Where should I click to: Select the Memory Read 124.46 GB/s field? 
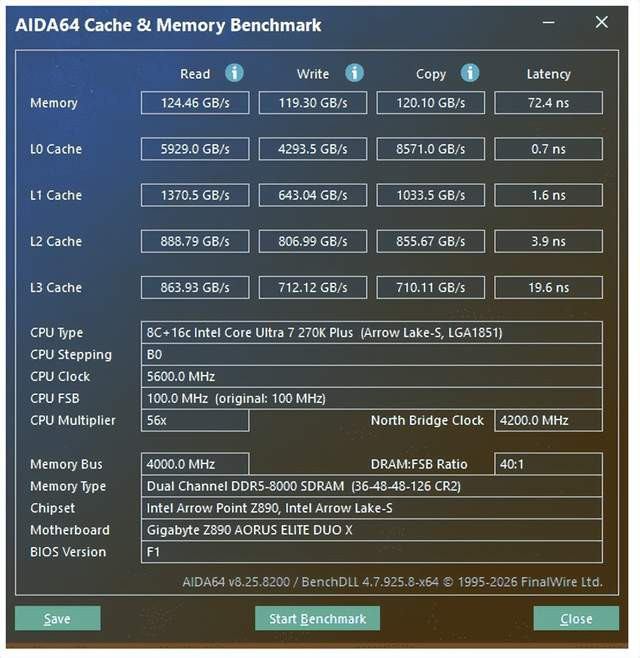tap(194, 103)
